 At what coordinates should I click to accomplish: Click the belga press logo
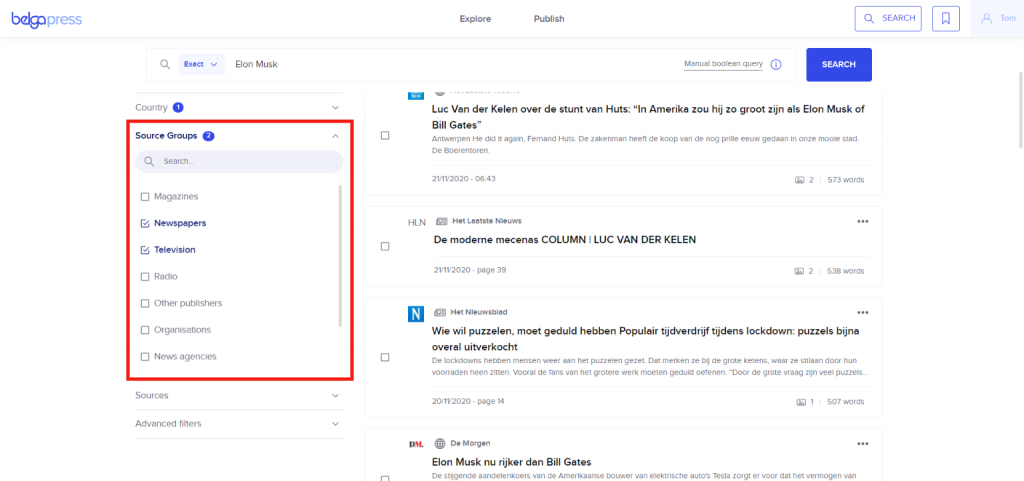coord(46,19)
